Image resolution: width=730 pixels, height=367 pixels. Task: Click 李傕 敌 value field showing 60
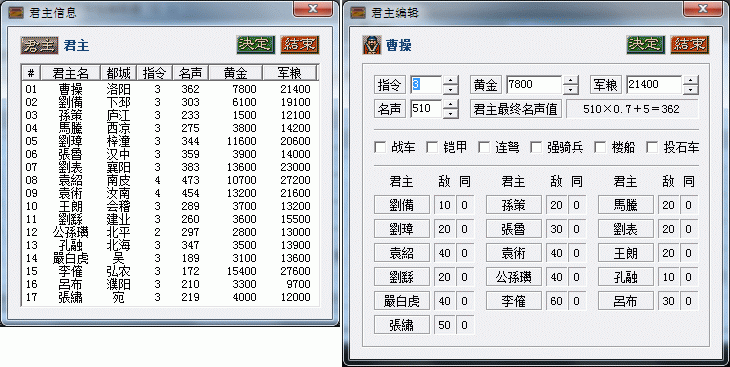tap(556, 301)
